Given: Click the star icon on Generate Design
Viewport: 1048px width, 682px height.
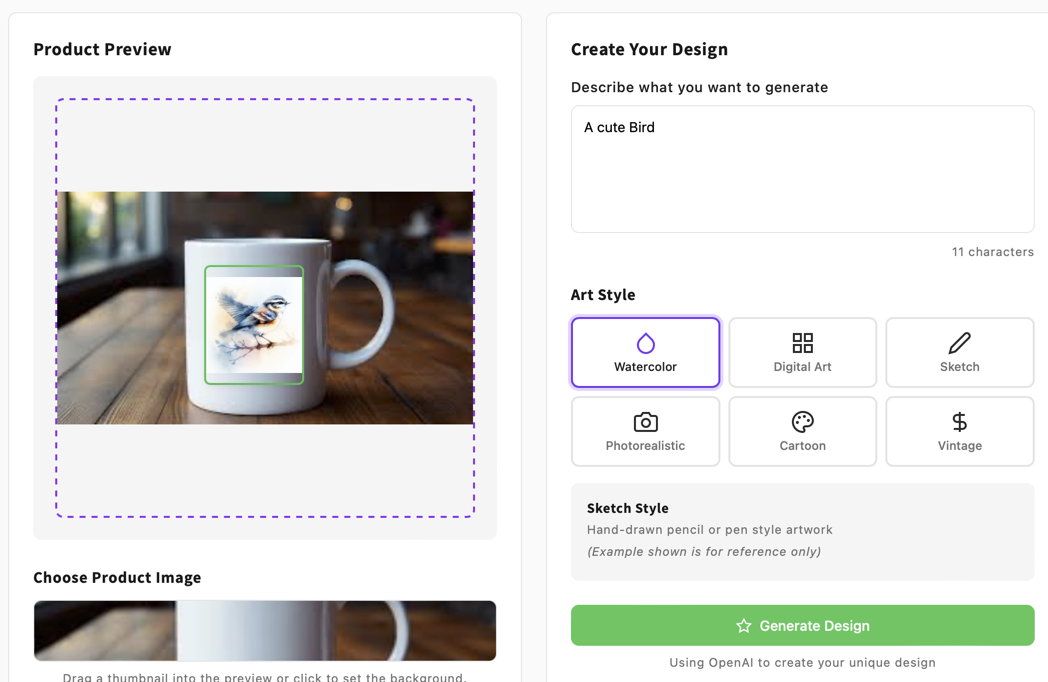Looking at the screenshot, I should [743, 626].
